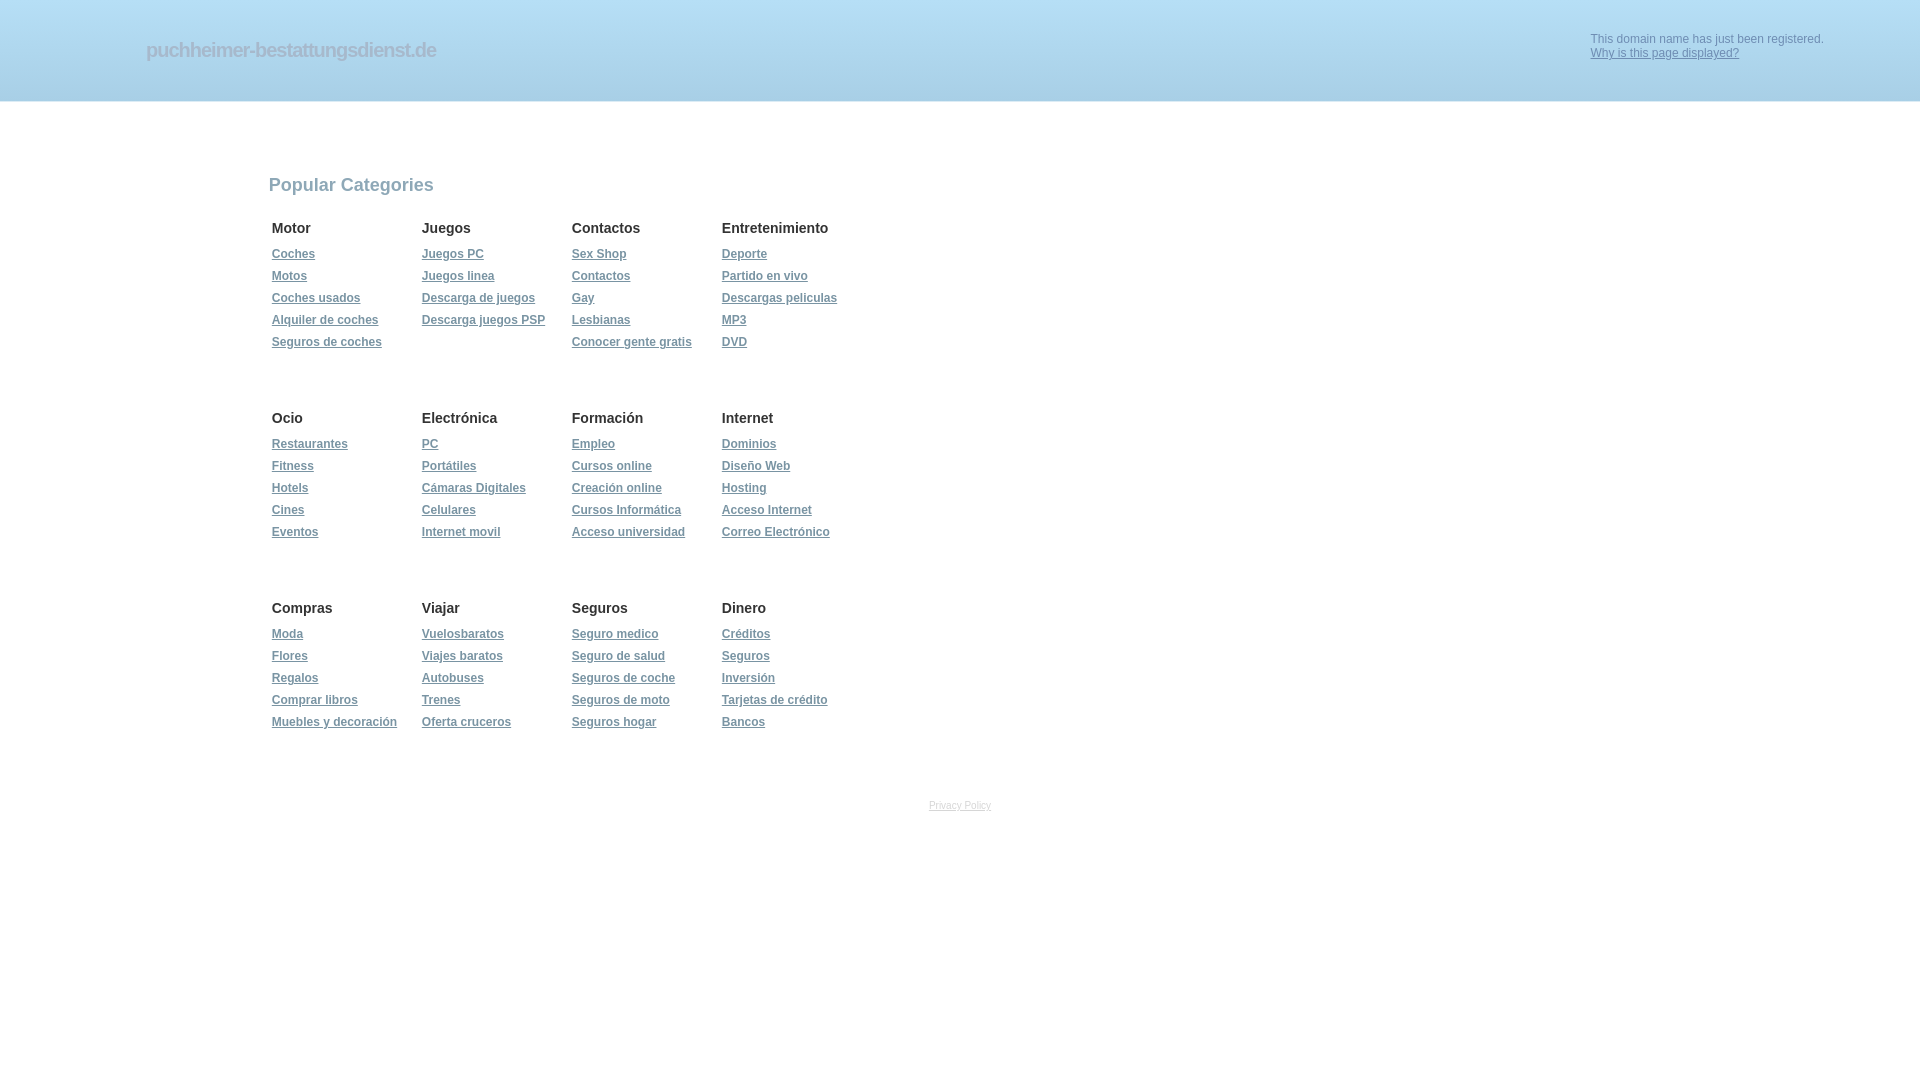Select the Hotels link
Screen dimensions: 1920x1080
290,488
